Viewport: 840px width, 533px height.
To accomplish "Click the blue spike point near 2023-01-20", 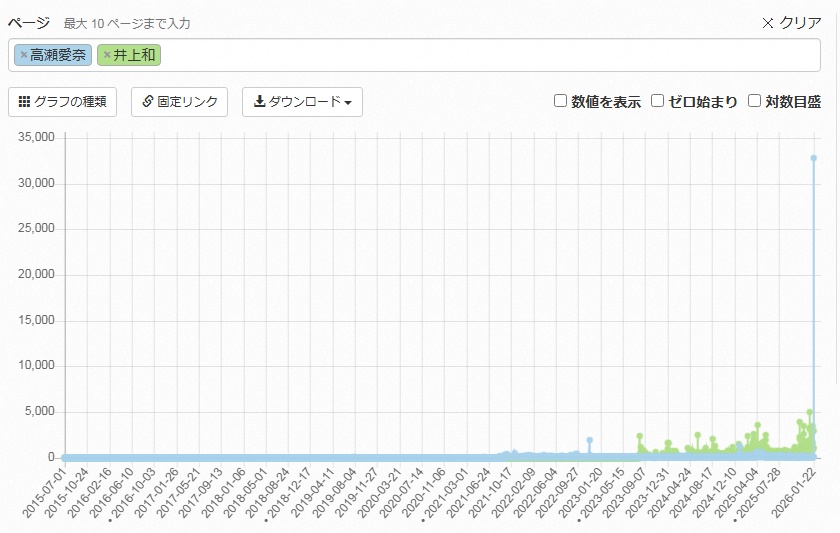I will pyautogui.click(x=590, y=440).
